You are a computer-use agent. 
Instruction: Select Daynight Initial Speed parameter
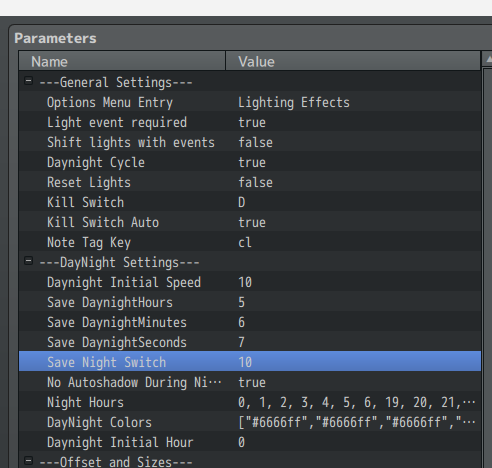click(250, 282)
